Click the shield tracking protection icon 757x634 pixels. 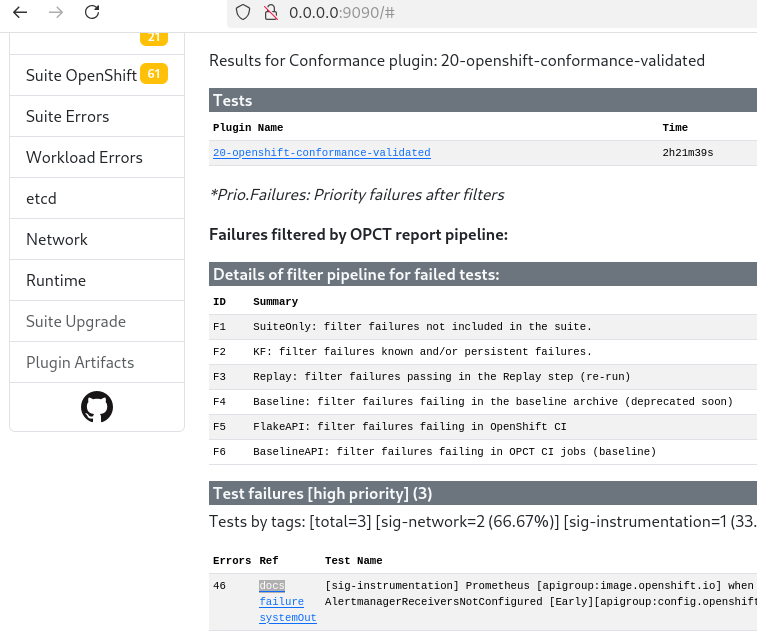click(x=243, y=13)
